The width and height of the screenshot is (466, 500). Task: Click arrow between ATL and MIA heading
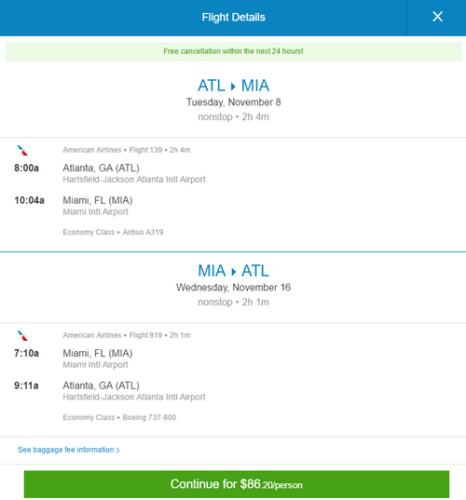click(x=233, y=87)
